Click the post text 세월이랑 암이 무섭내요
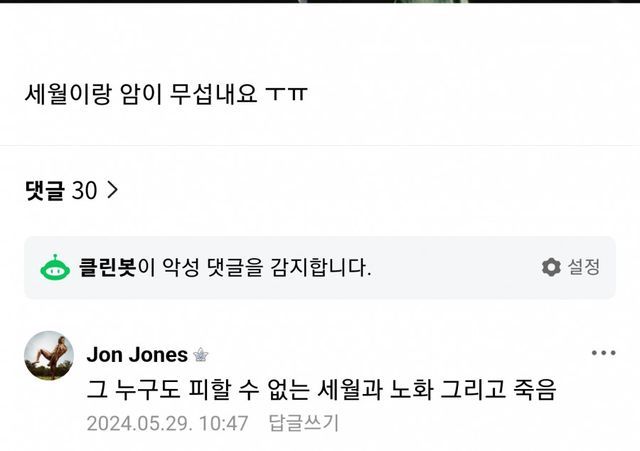 [x=166, y=94]
